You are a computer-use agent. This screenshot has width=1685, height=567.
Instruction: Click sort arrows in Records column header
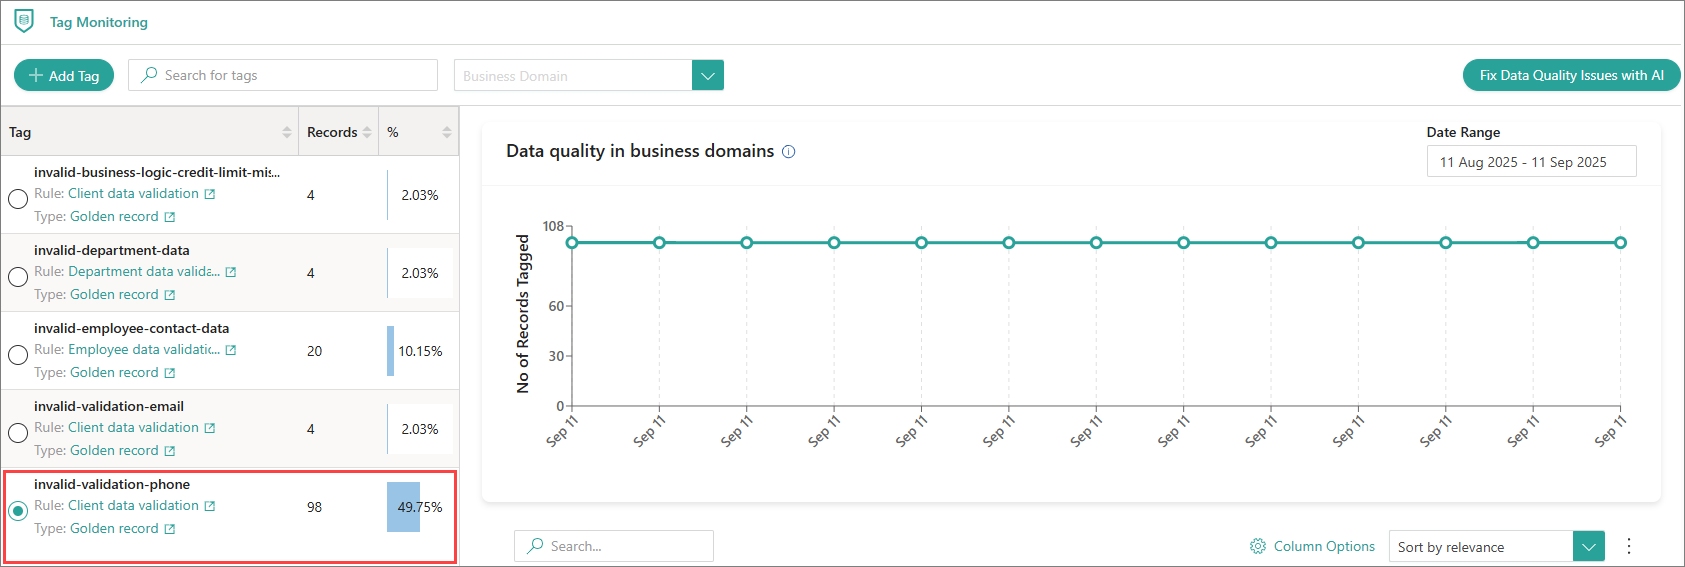[367, 132]
